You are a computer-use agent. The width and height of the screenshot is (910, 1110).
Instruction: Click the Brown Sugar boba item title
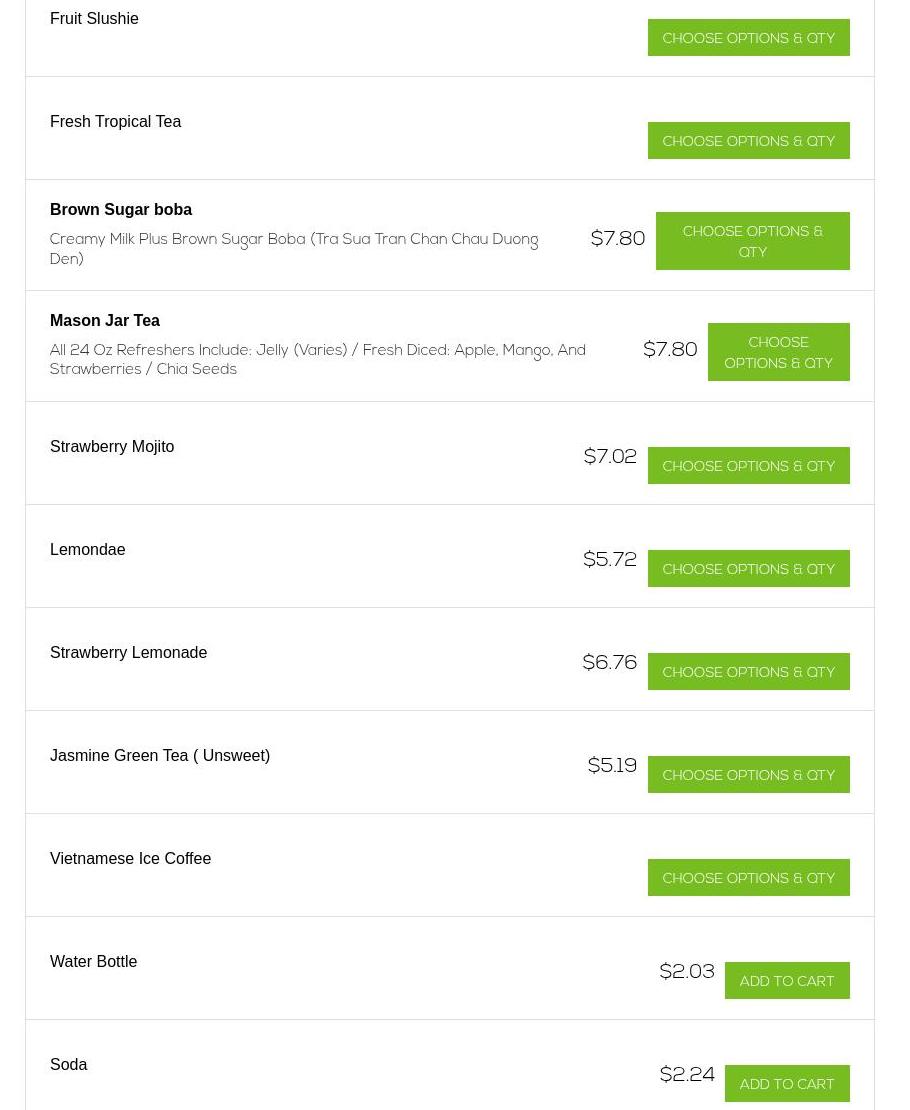121,209
